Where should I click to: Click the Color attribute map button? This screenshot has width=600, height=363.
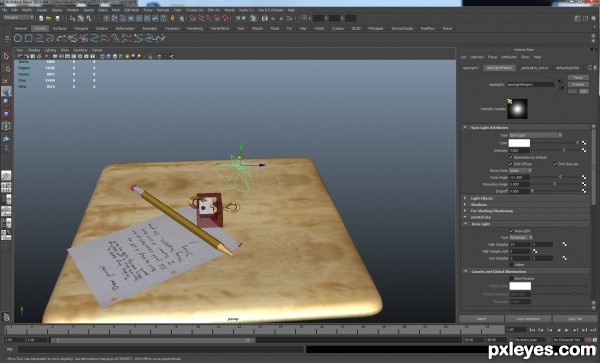click(x=584, y=143)
